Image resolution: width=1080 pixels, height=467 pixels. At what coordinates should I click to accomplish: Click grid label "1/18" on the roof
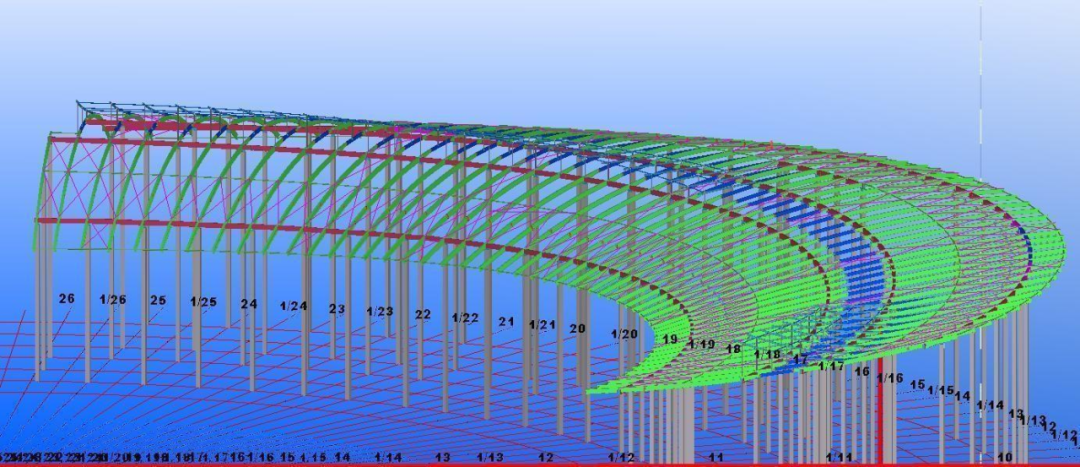pyautogui.click(x=767, y=355)
